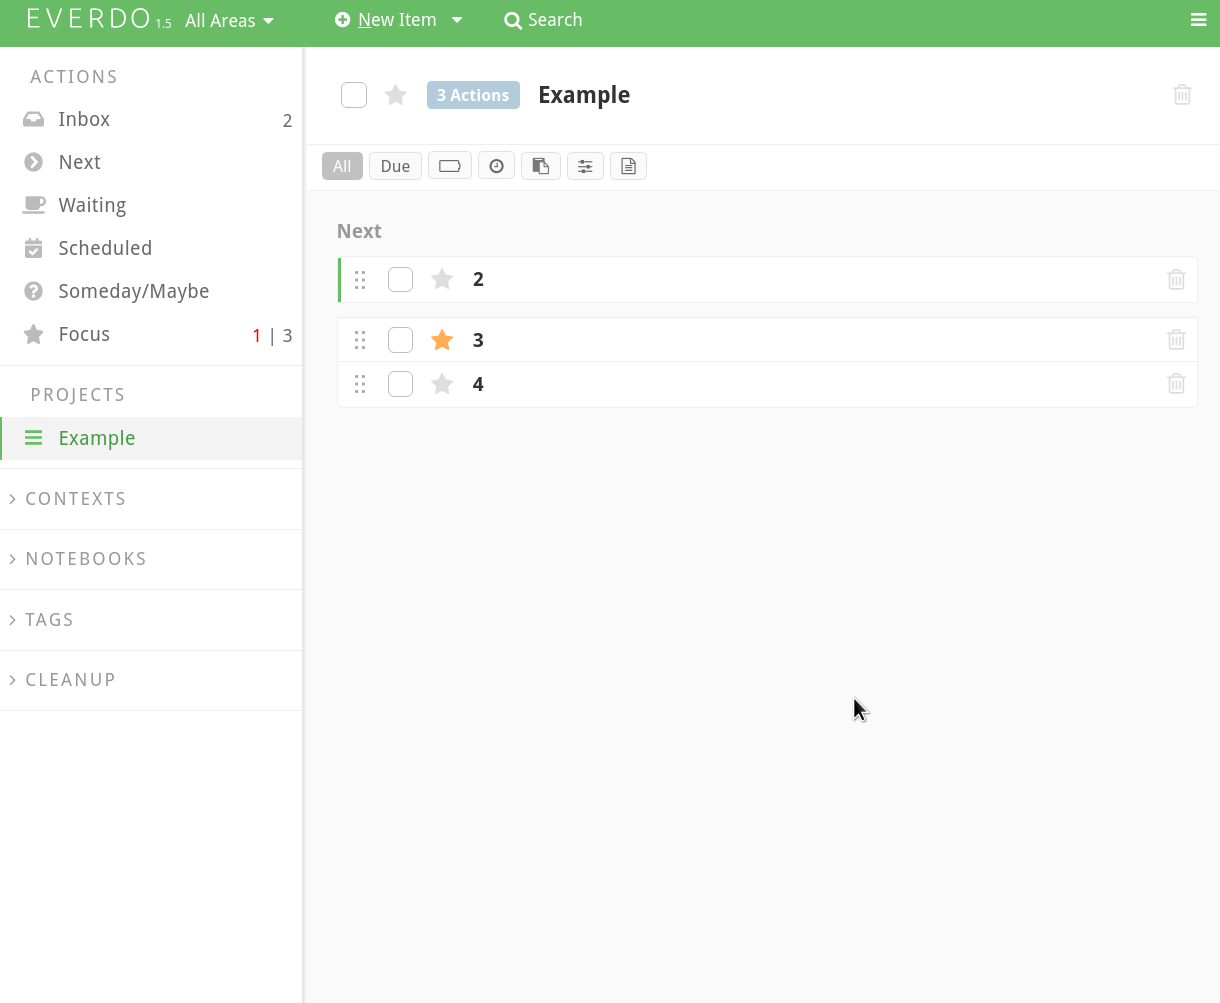Filter actions by time clock icon
1220x1003 pixels.
[x=496, y=166]
